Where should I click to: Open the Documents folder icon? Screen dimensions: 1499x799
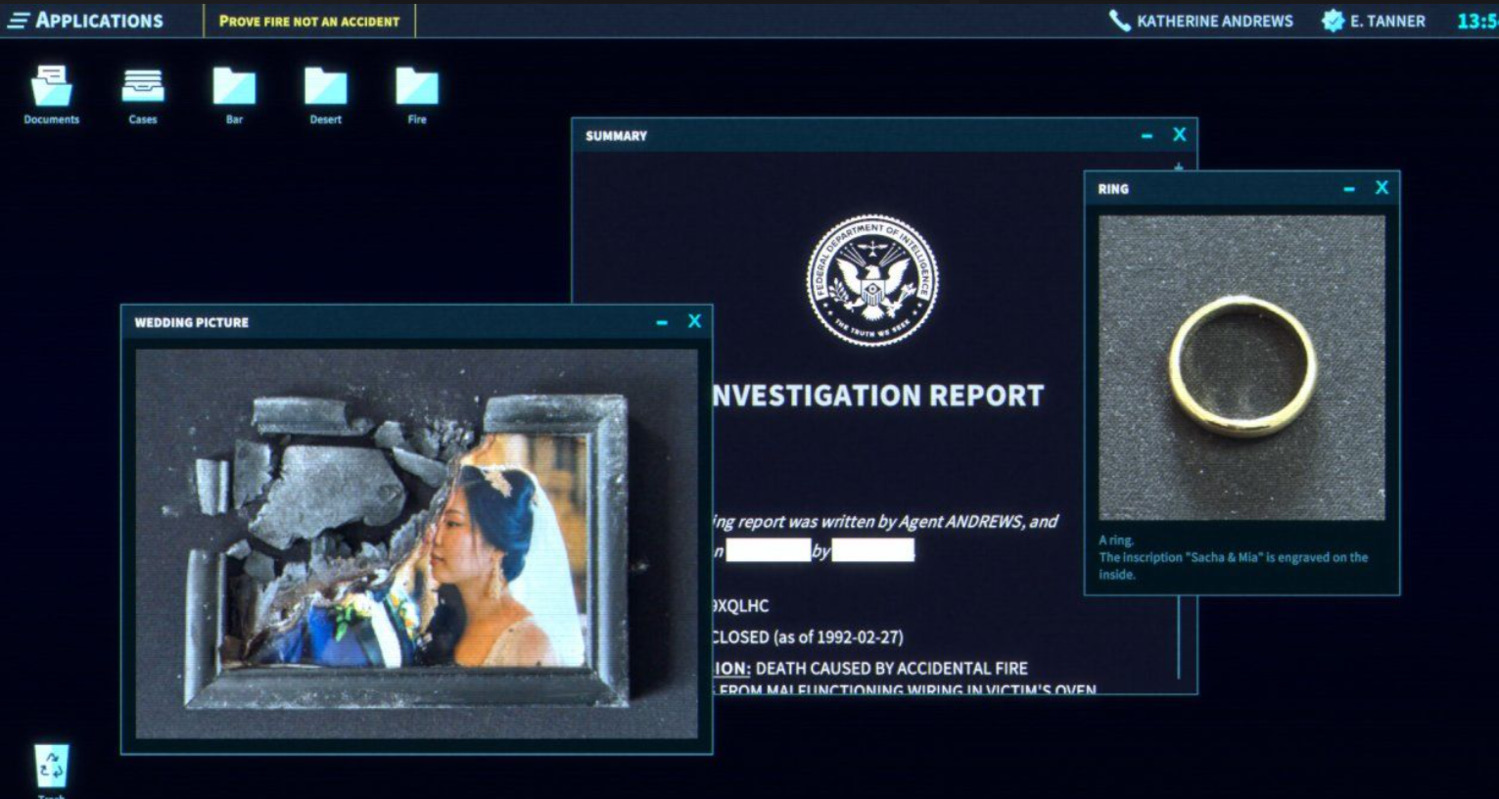(x=51, y=87)
